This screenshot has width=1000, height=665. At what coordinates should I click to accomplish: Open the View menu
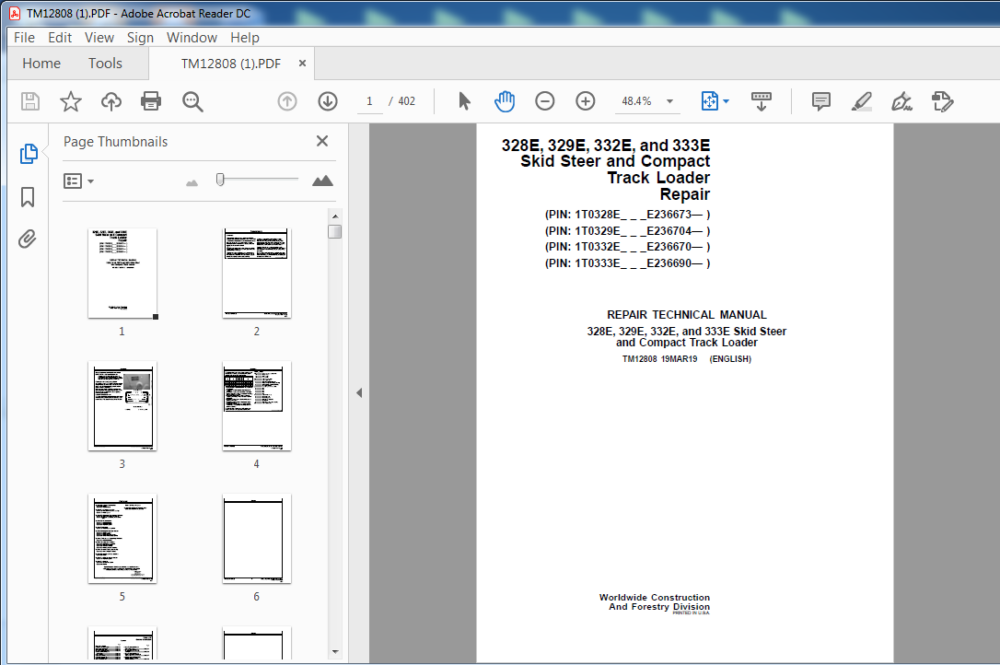[99, 38]
